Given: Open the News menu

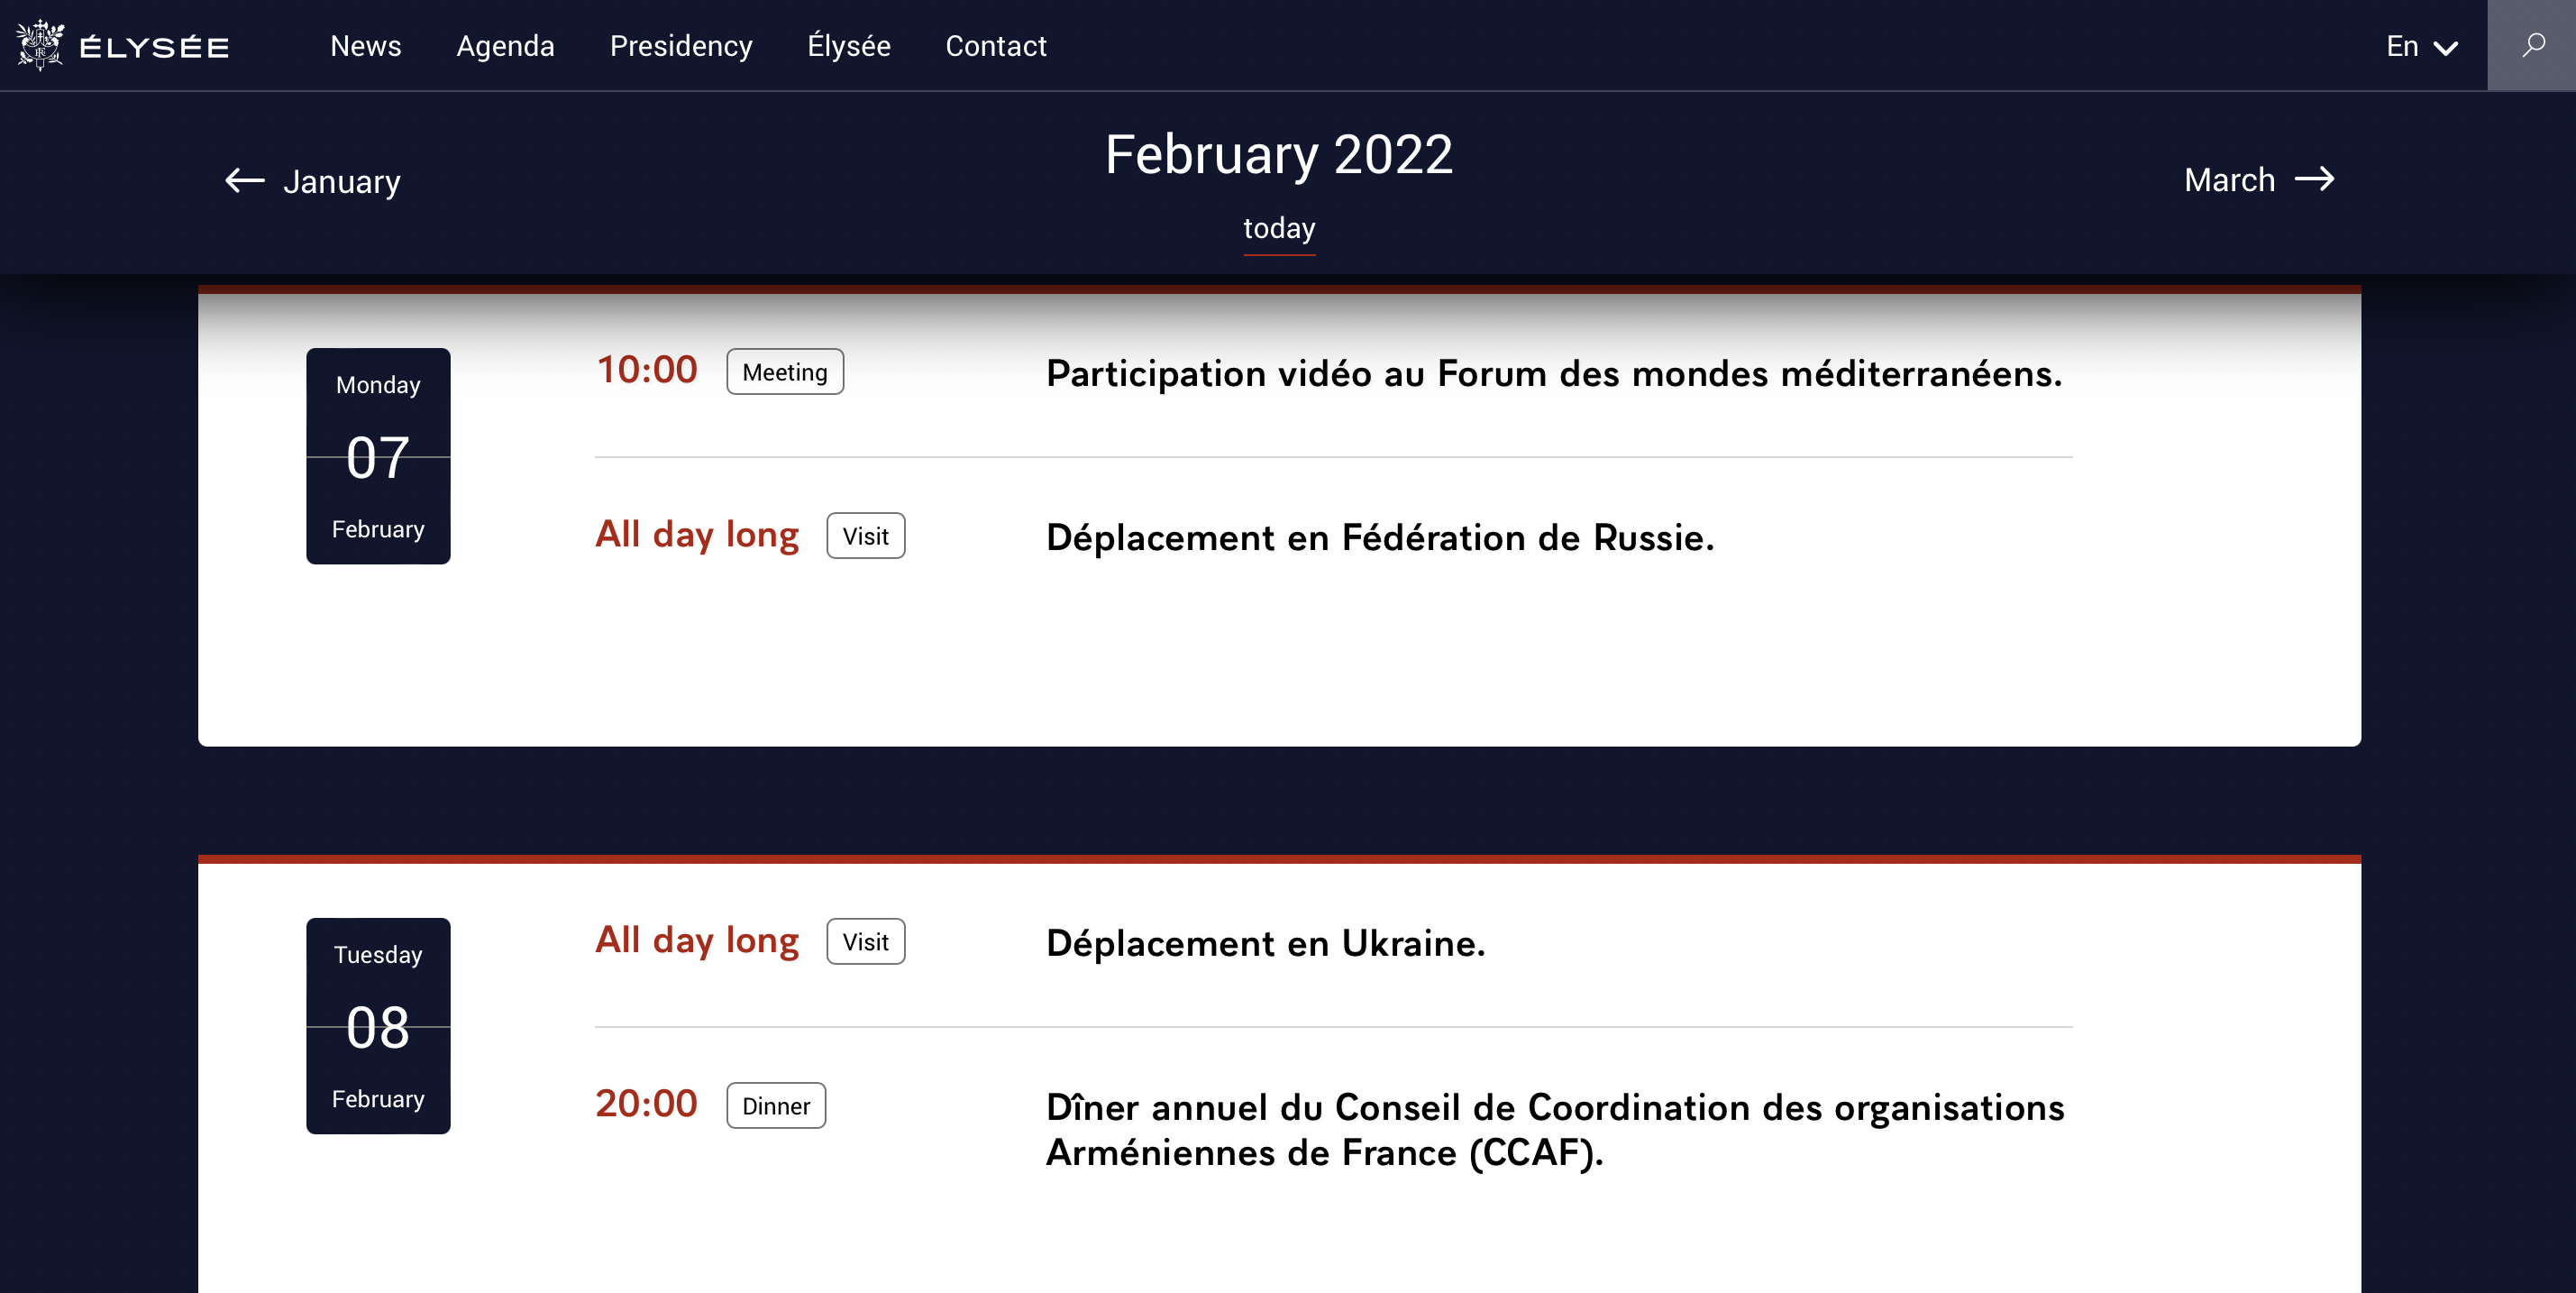Looking at the screenshot, I should click(x=365, y=46).
